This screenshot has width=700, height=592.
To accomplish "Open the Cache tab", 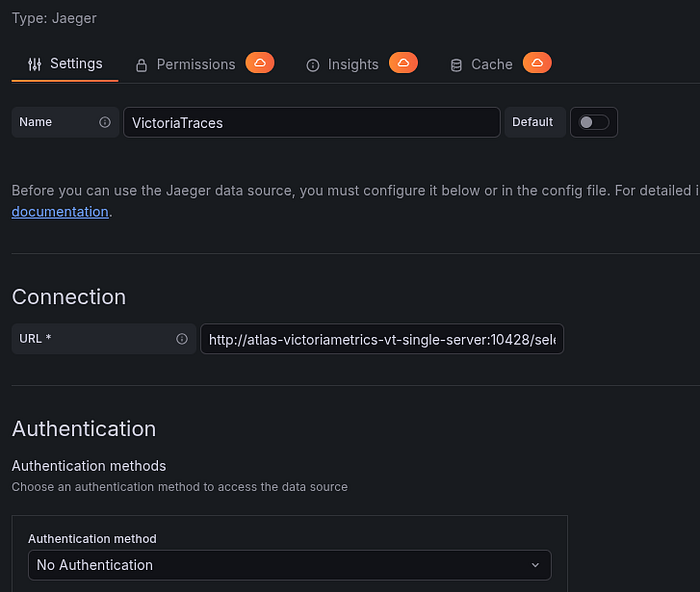I will click(x=492, y=65).
